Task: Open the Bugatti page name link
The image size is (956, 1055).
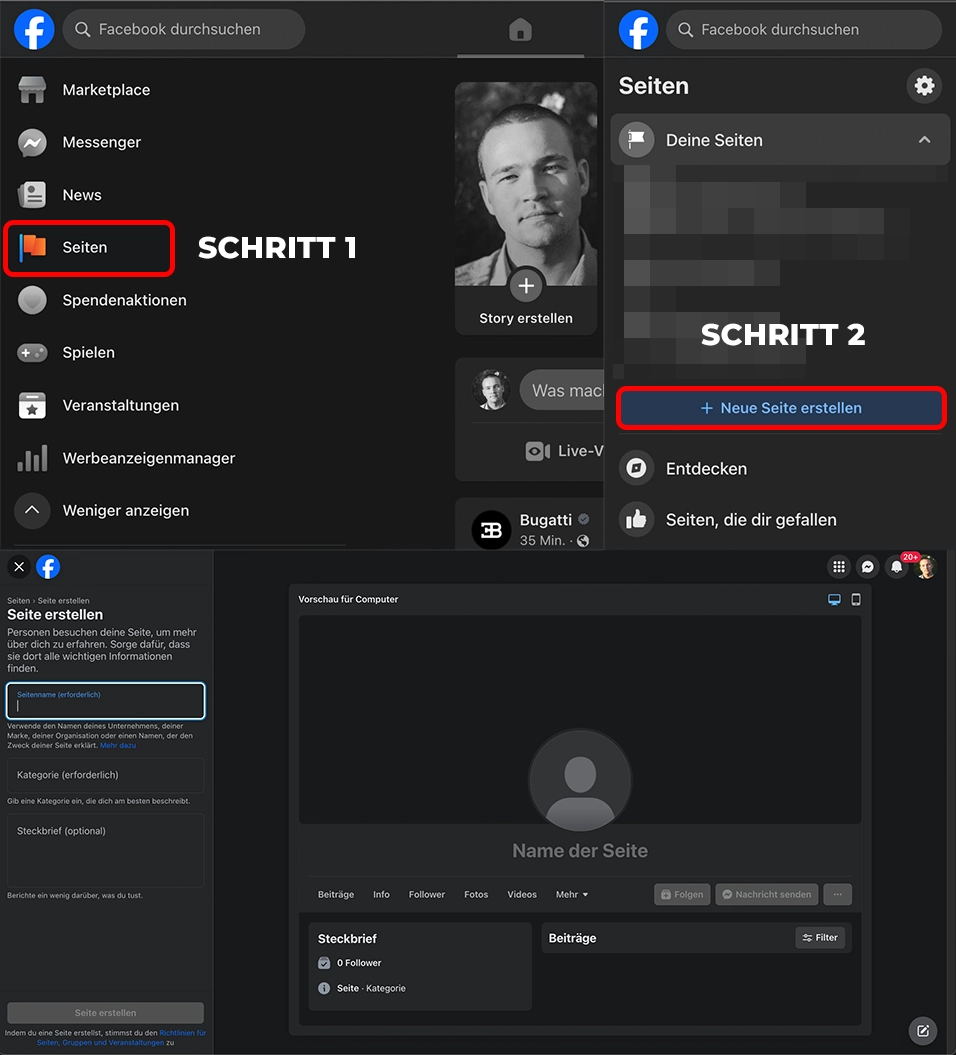Action: point(546,519)
